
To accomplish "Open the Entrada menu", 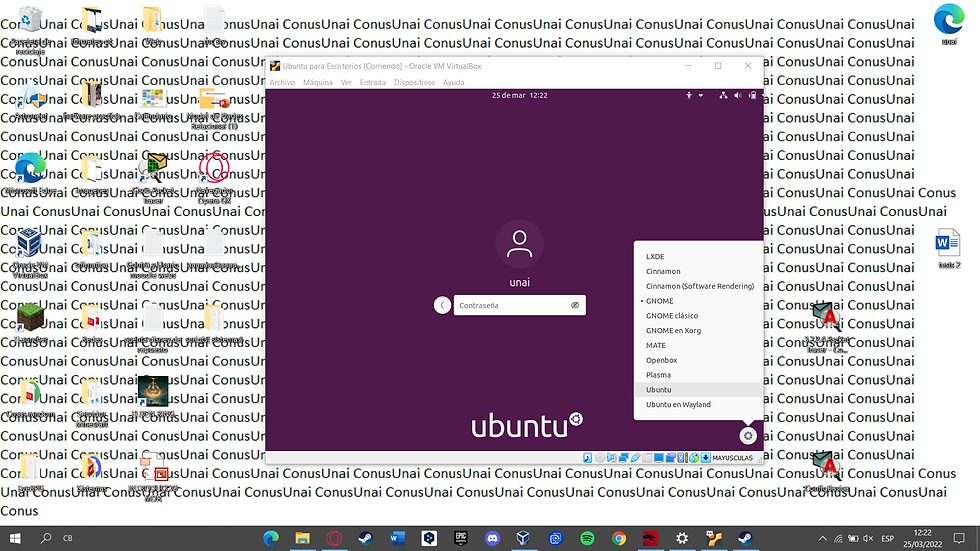I will 372,82.
